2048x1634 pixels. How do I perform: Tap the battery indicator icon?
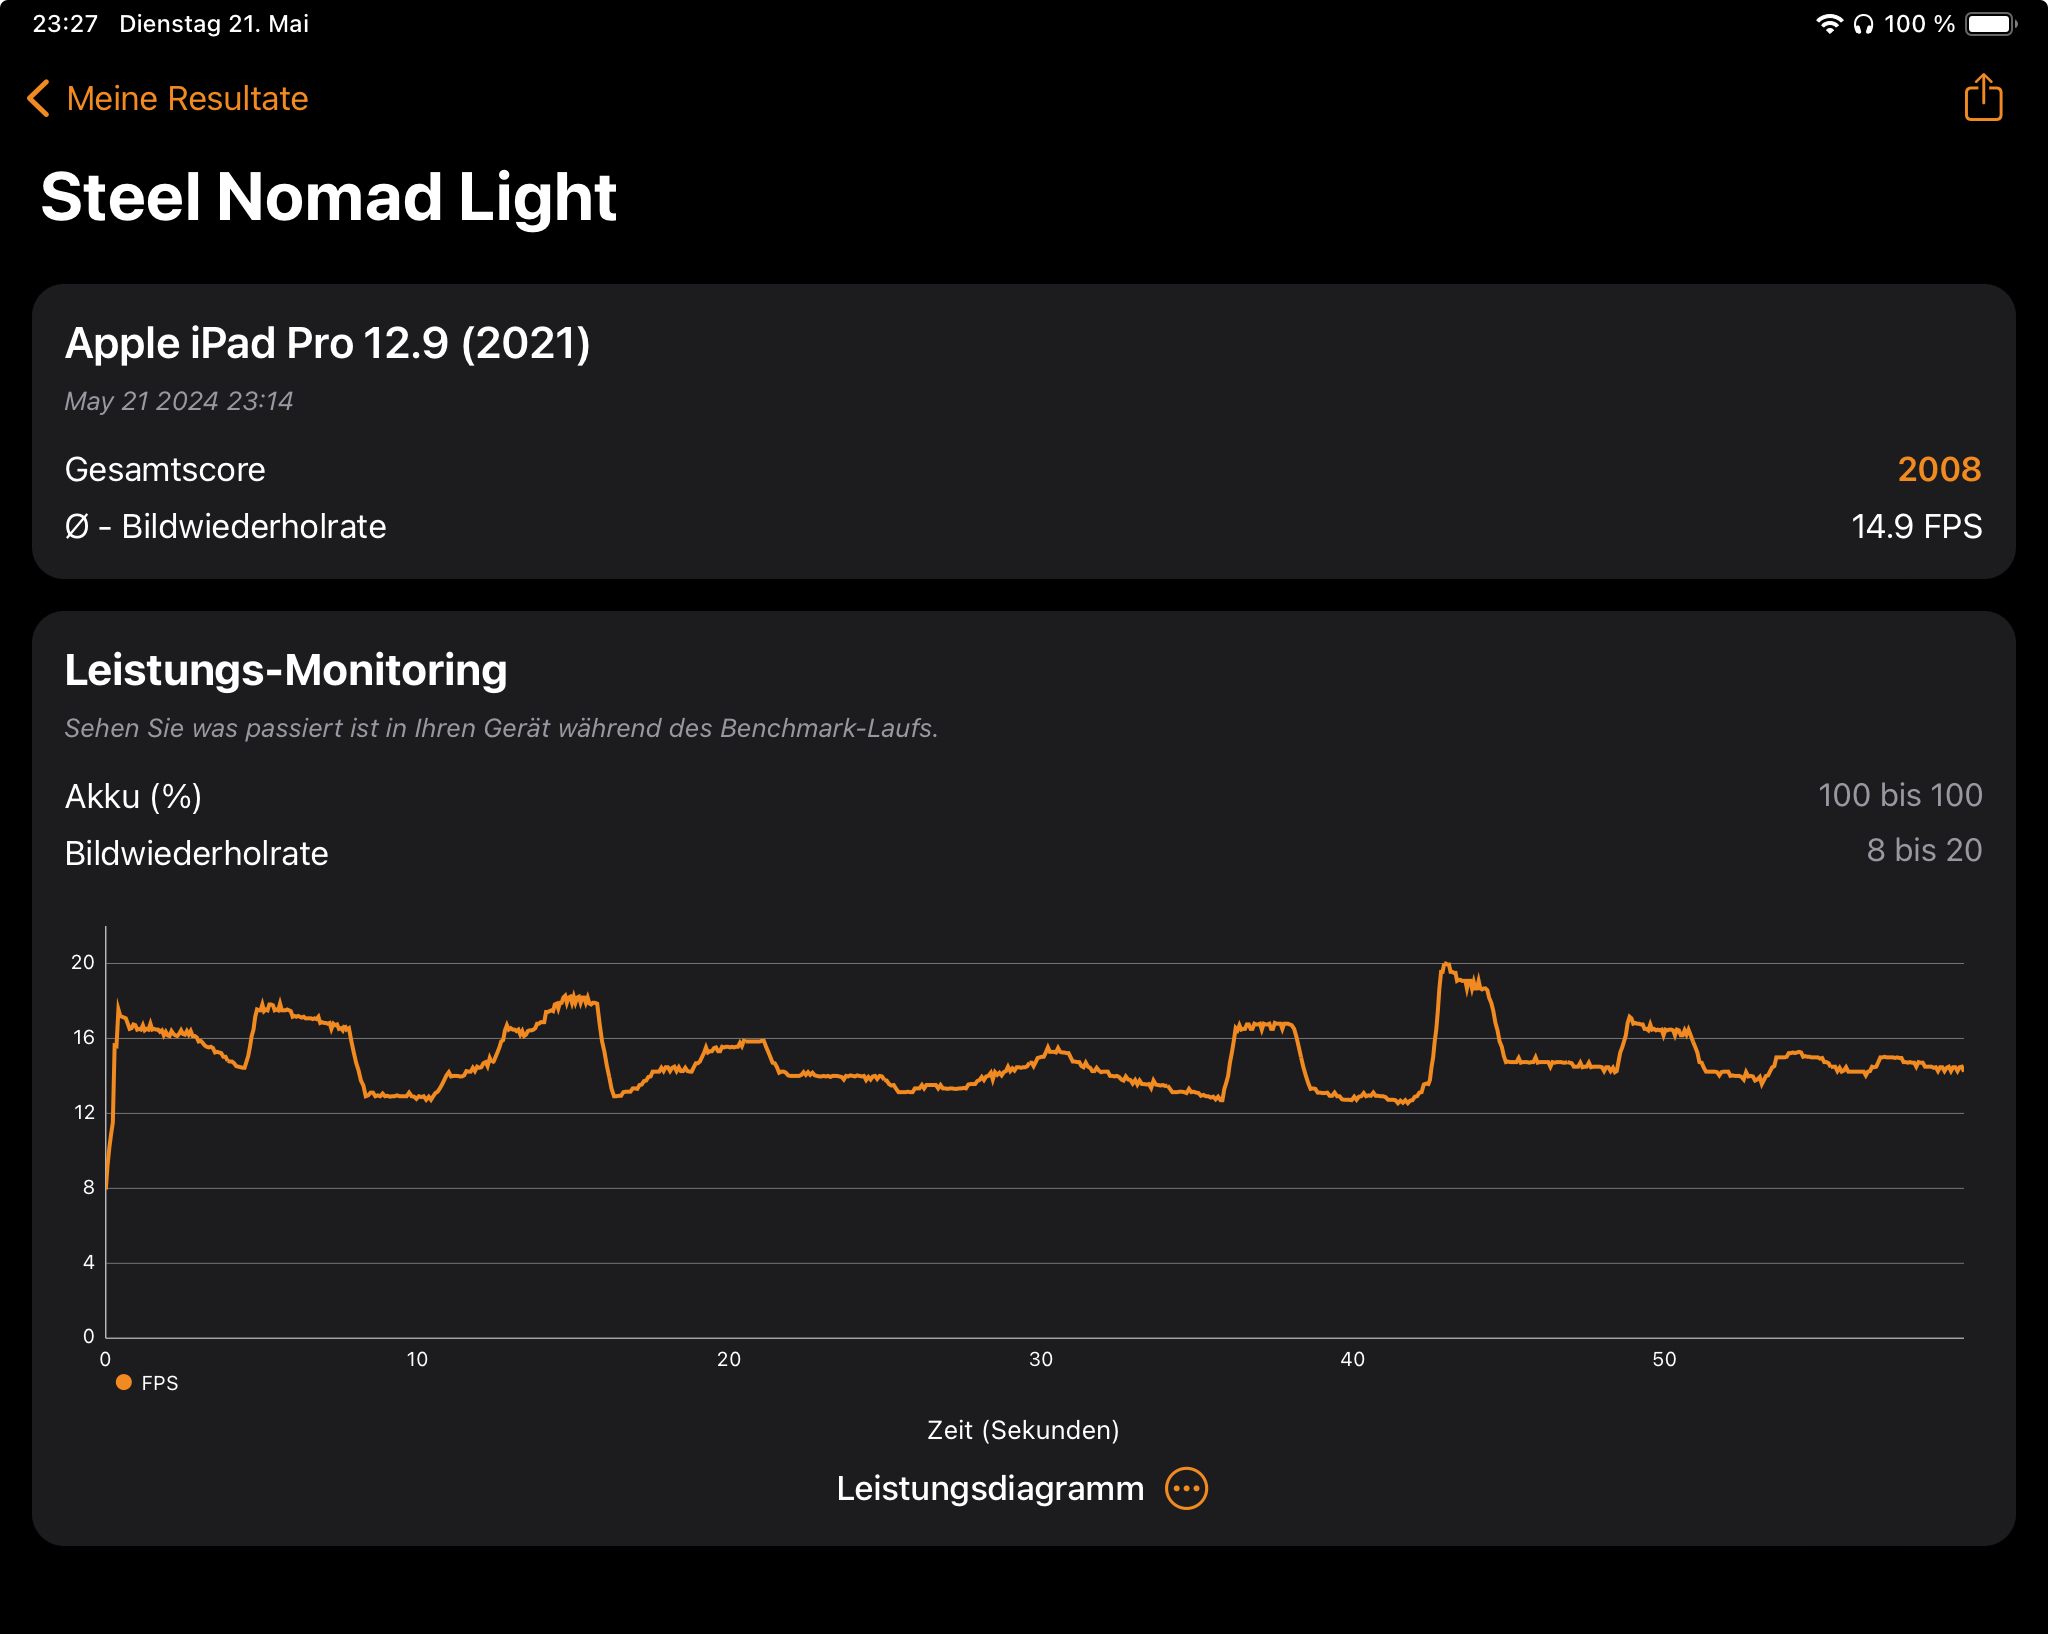[1991, 24]
